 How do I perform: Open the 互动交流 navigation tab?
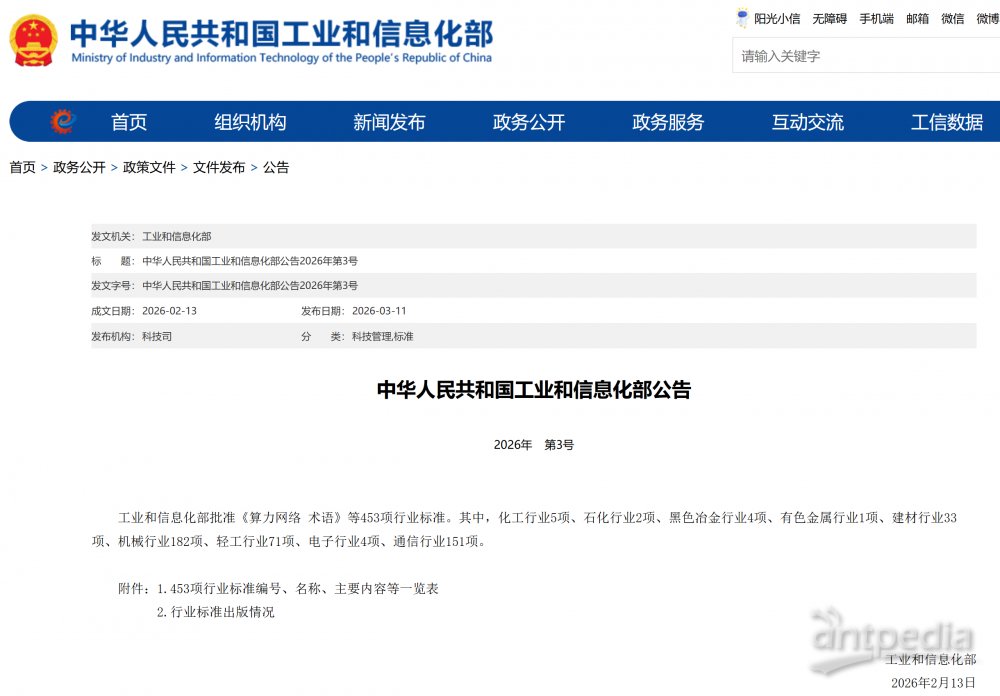(x=806, y=122)
